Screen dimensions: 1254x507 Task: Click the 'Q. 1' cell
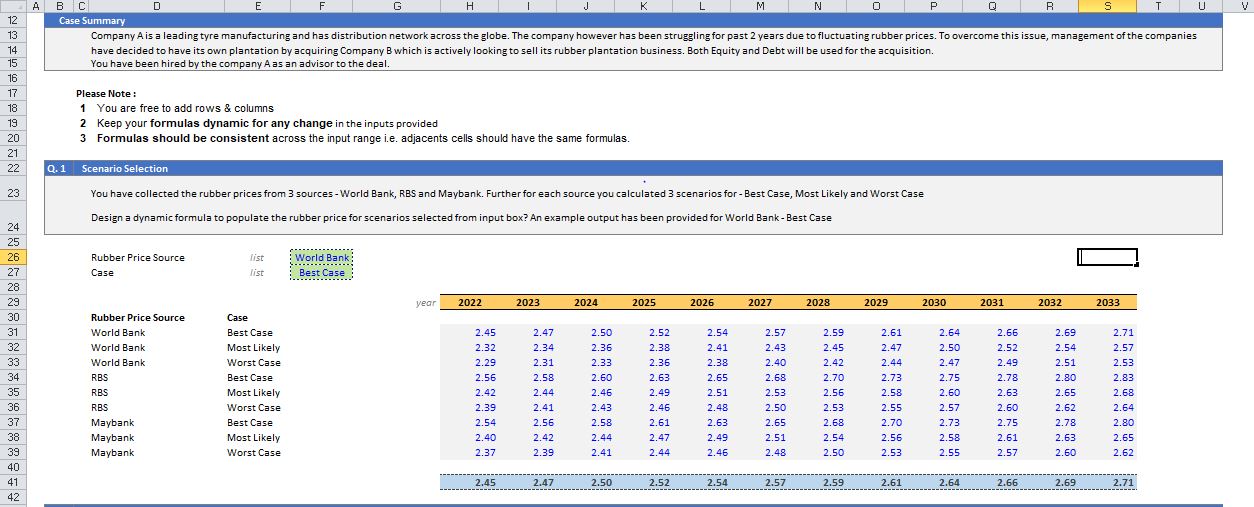pos(58,169)
